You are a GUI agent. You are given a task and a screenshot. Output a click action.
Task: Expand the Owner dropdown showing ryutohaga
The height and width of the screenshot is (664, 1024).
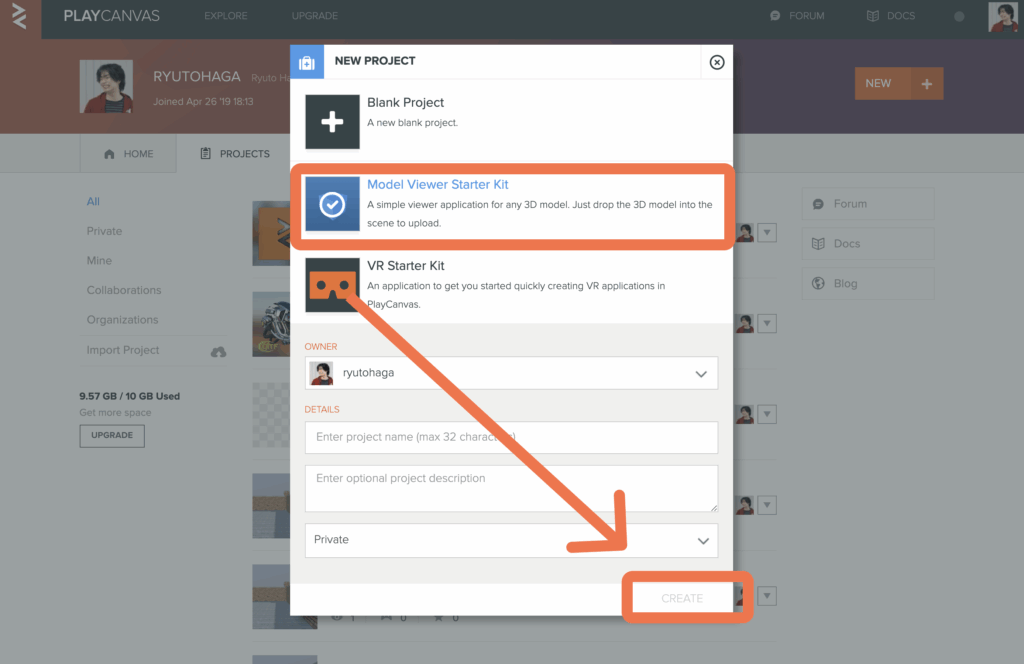tap(511, 373)
